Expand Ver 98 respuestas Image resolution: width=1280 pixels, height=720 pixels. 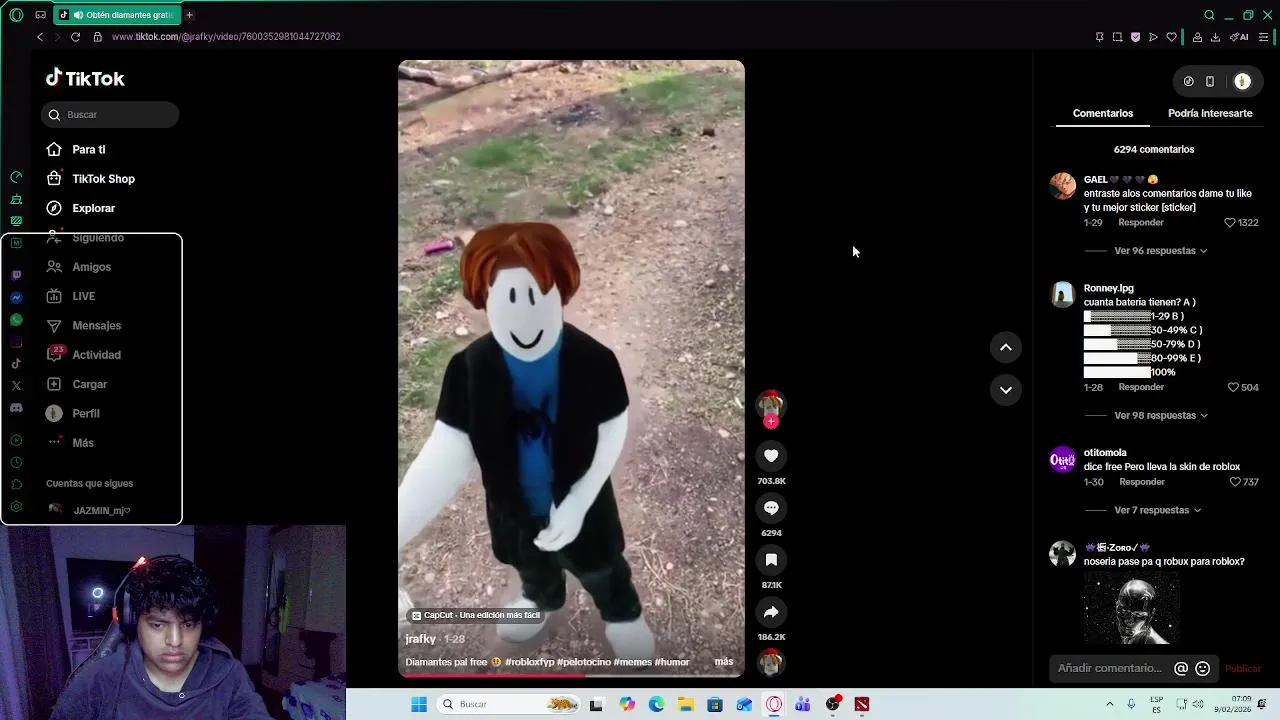[x=1160, y=416]
